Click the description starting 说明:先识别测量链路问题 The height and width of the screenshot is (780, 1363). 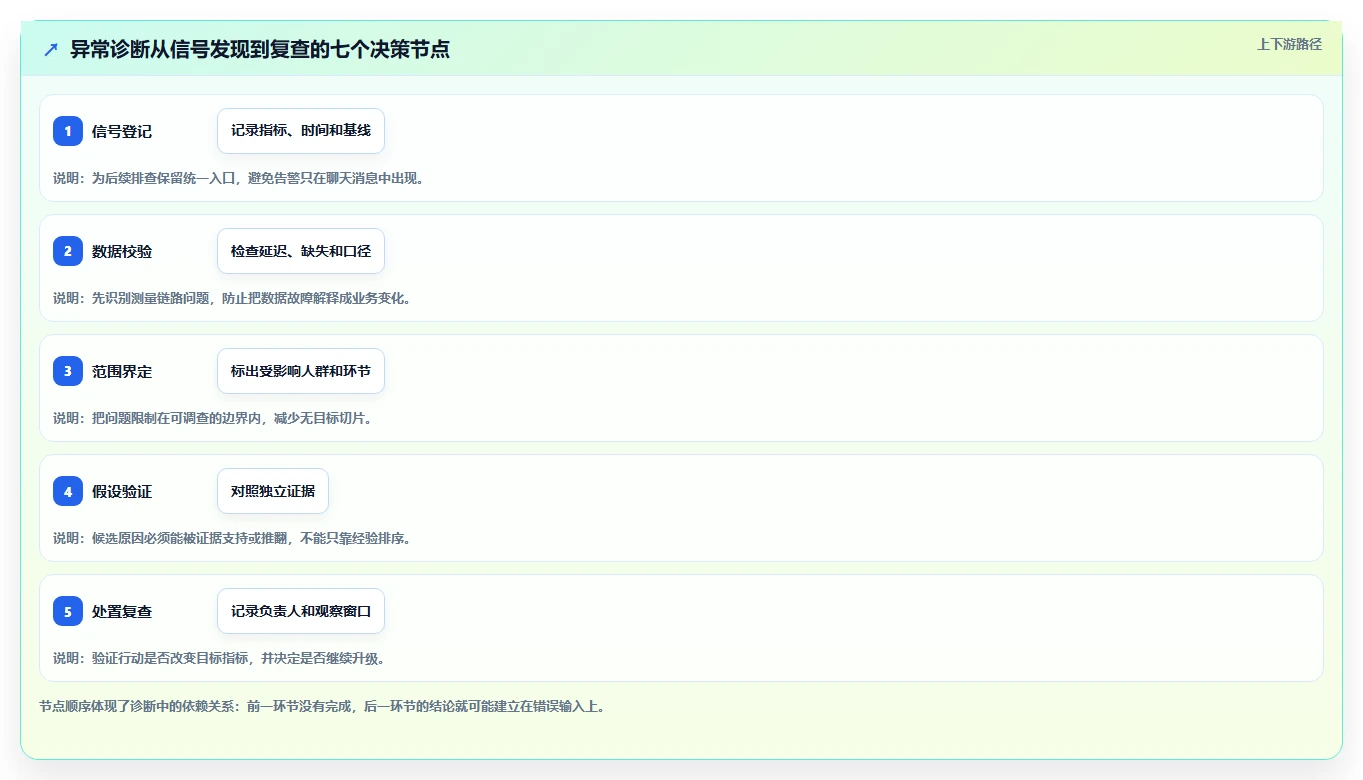click(232, 298)
